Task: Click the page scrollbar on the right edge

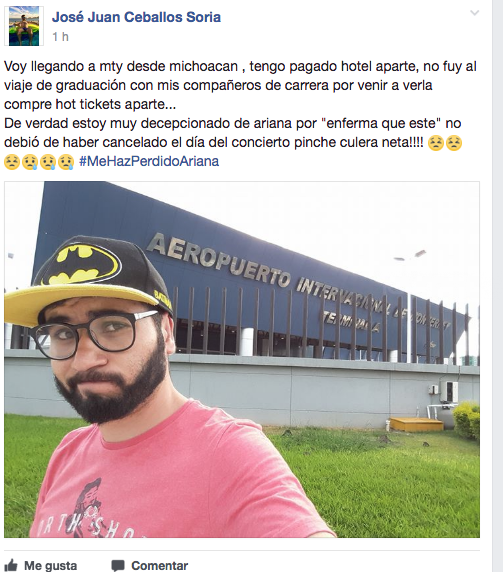Action: point(498,286)
